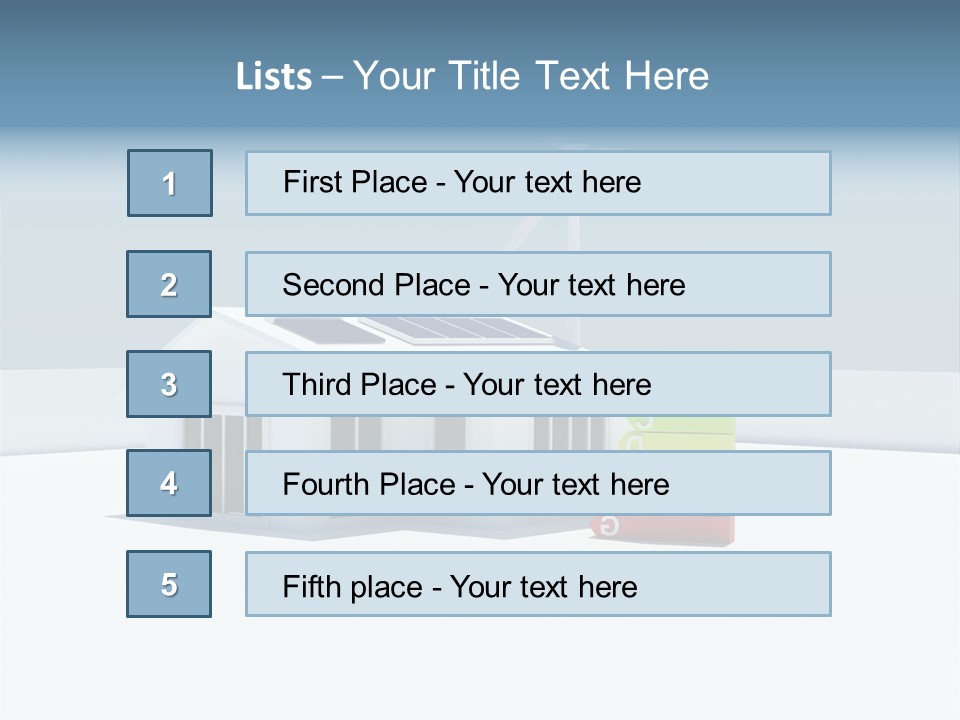This screenshot has width=960, height=720.
Task: Click 'Fourth Place' words in fourth row
Action: point(367,485)
